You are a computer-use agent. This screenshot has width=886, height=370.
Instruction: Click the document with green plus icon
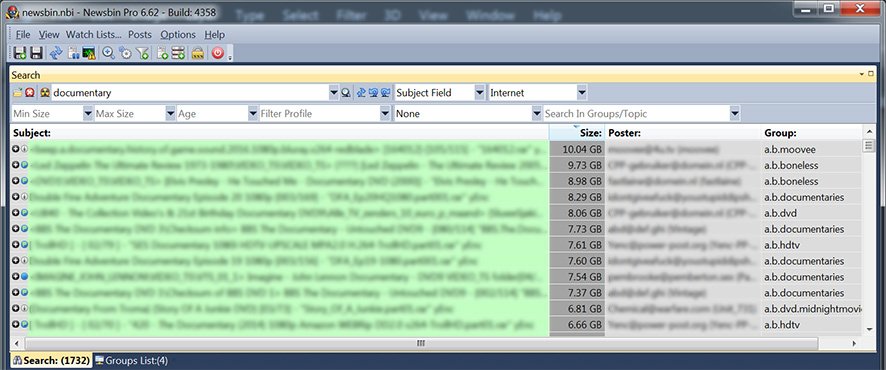coord(162,53)
